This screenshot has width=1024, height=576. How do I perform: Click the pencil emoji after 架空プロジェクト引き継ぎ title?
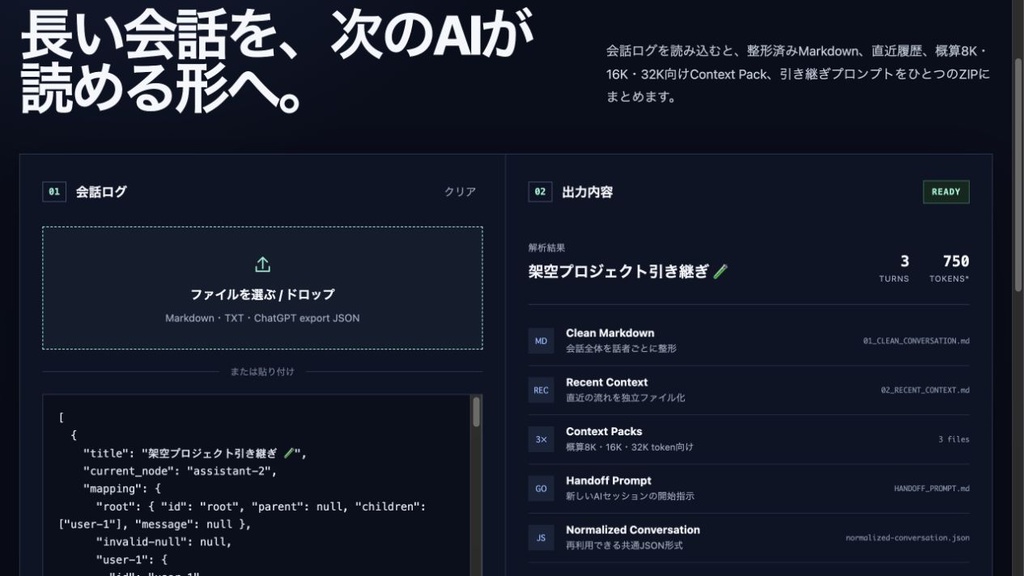[x=720, y=272]
